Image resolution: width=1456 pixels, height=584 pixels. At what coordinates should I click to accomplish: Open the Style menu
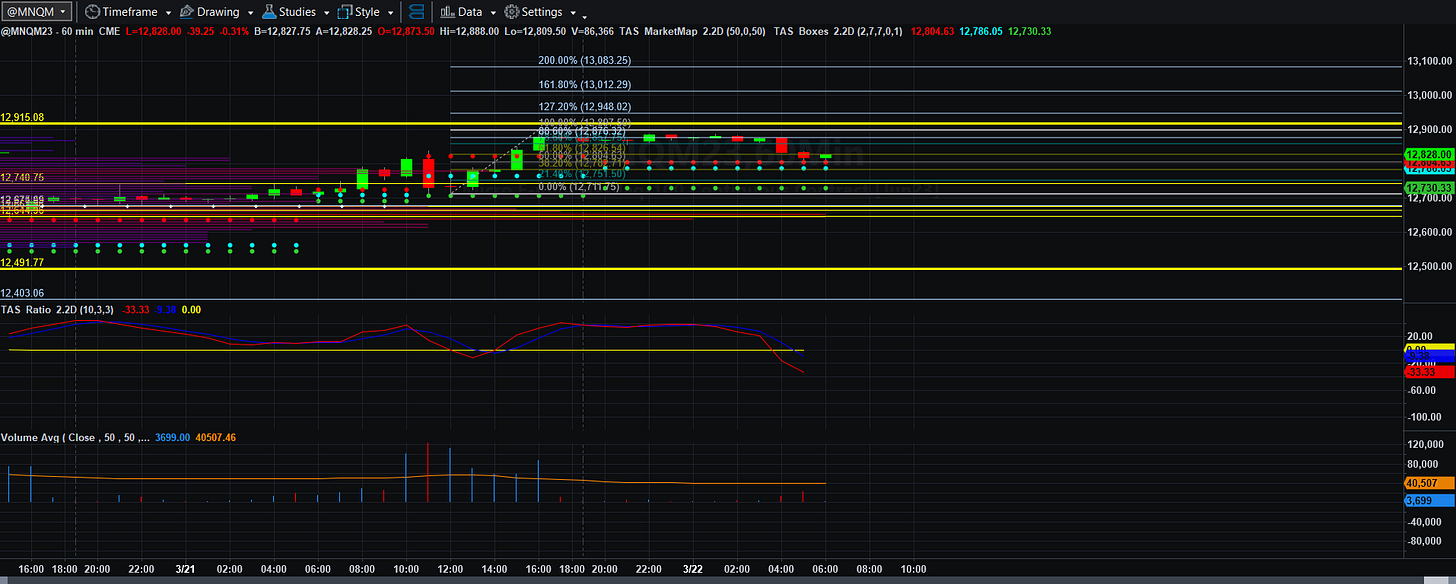367,12
